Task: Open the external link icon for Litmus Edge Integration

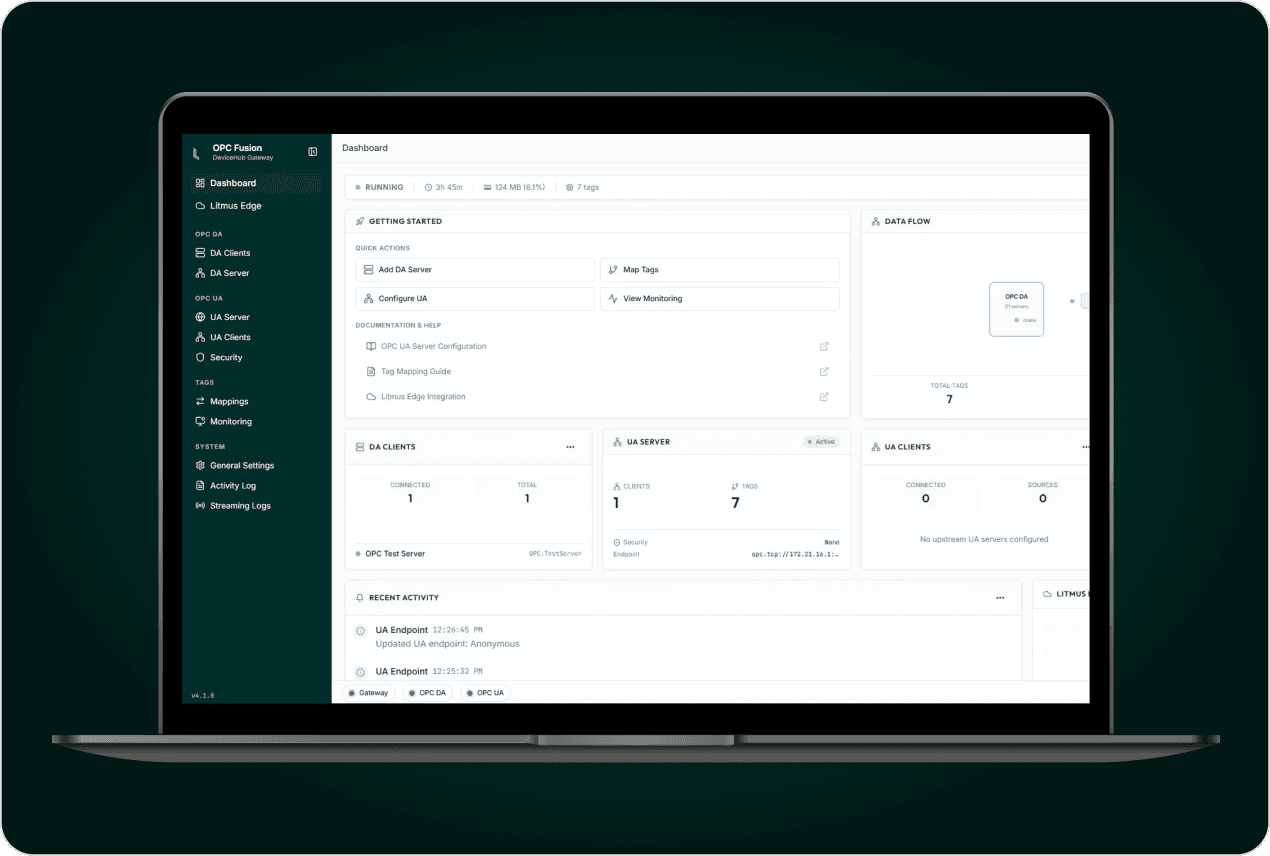Action: [824, 397]
